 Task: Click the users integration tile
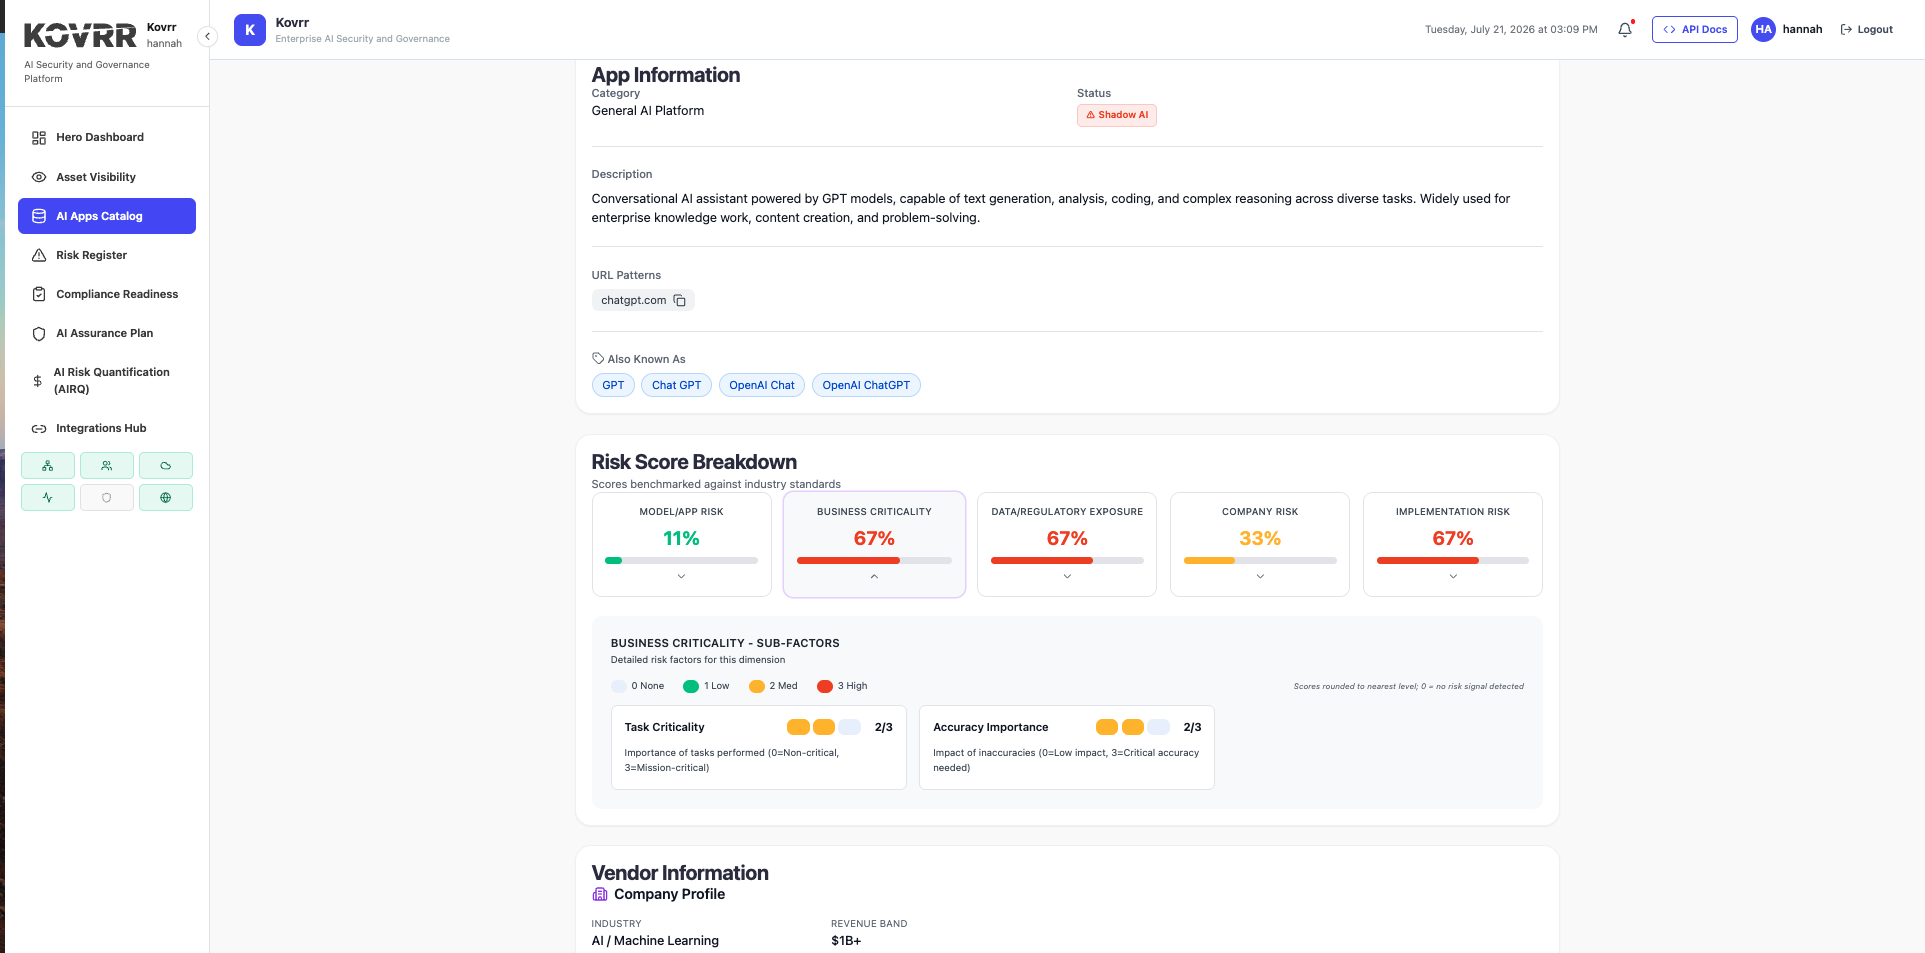(x=107, y=466)
